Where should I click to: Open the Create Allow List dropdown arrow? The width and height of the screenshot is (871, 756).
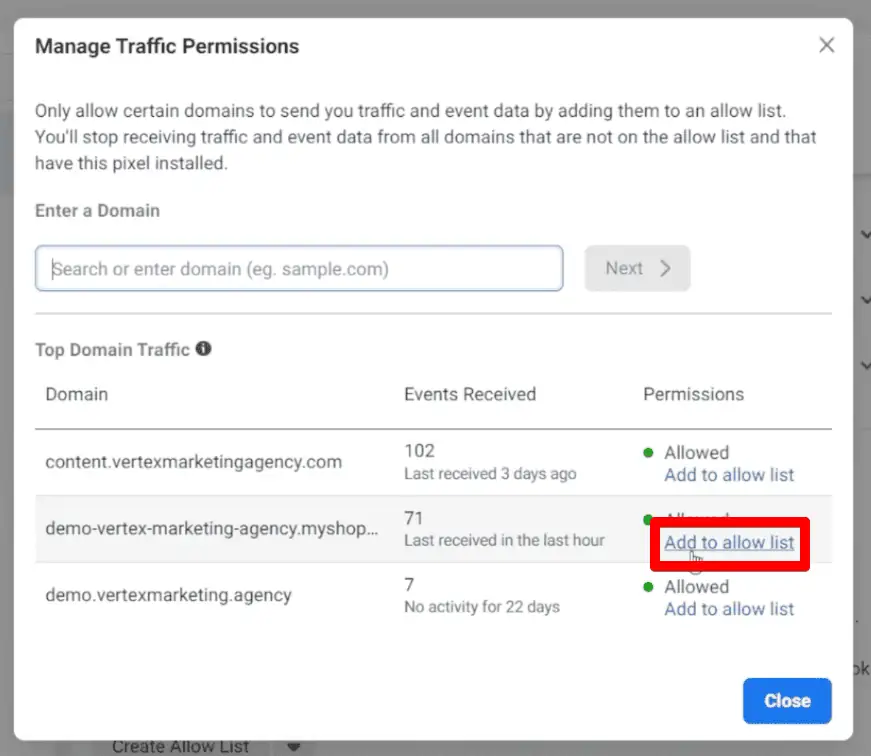293,745
